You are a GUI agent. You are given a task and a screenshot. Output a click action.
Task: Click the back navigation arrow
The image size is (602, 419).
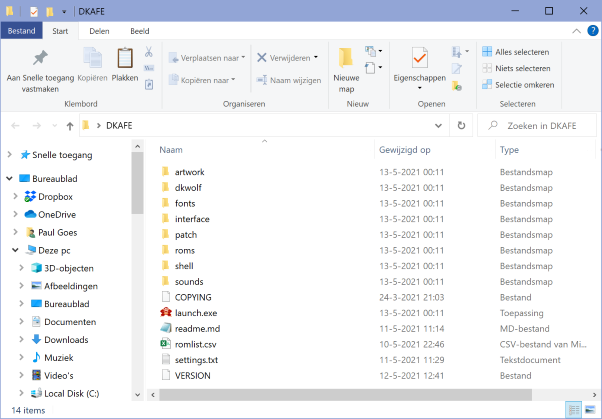(15, 126)
